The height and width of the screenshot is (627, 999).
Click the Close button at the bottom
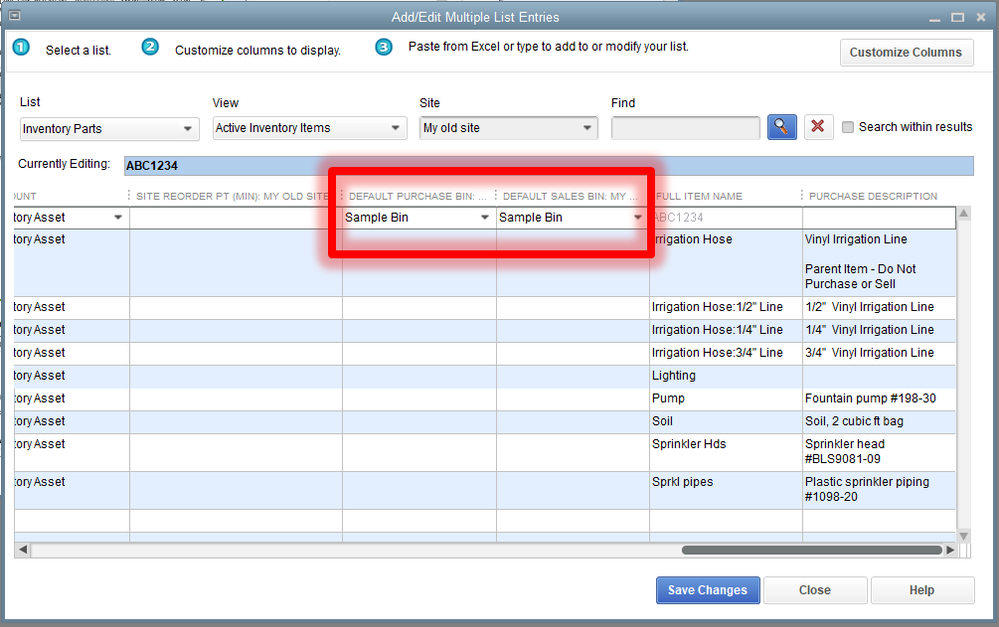pyautogui.click(x=814, y=590)
